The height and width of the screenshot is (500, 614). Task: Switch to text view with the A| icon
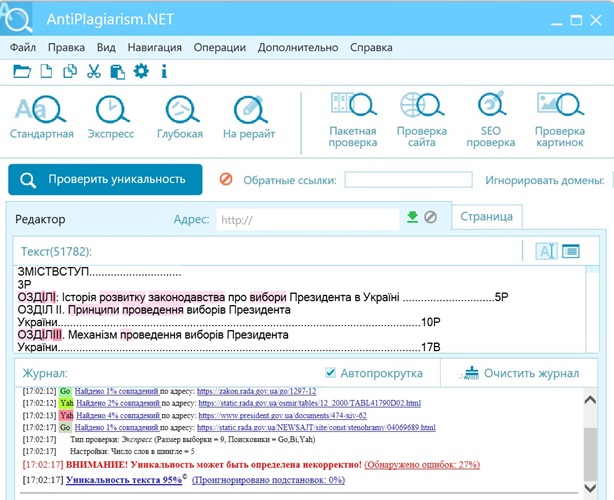click(546, 251)
